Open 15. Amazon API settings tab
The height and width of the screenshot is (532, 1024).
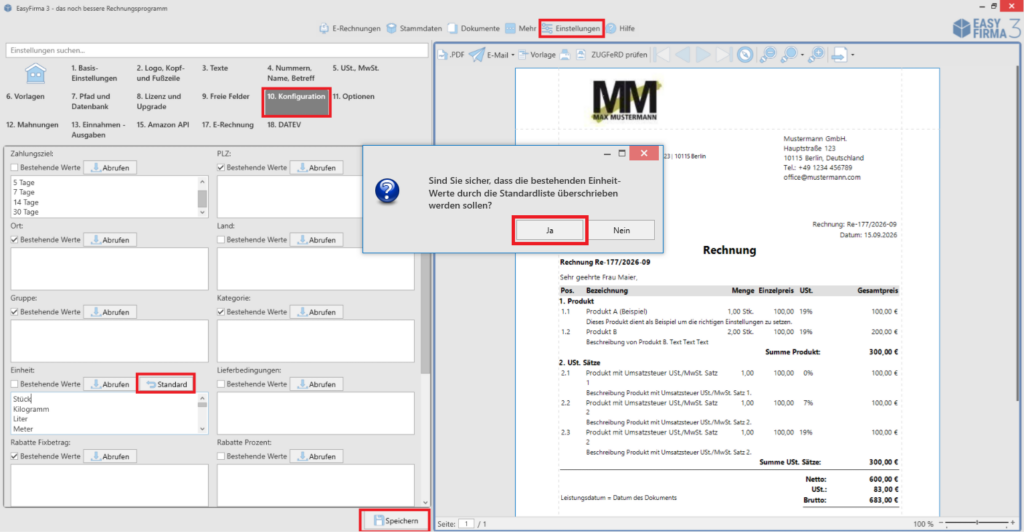pyautogui.click(x=163, y=125)
